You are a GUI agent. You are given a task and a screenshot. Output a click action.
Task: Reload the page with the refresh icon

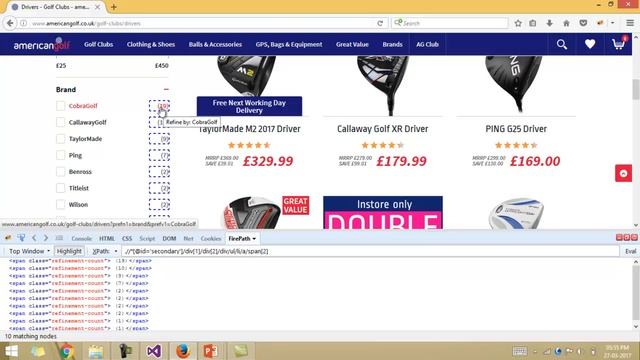click(x=380, y=23)
